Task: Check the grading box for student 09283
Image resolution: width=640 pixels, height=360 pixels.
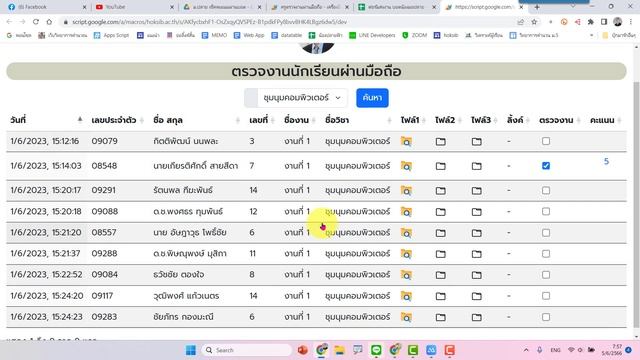Action: (x=546, y=317)
